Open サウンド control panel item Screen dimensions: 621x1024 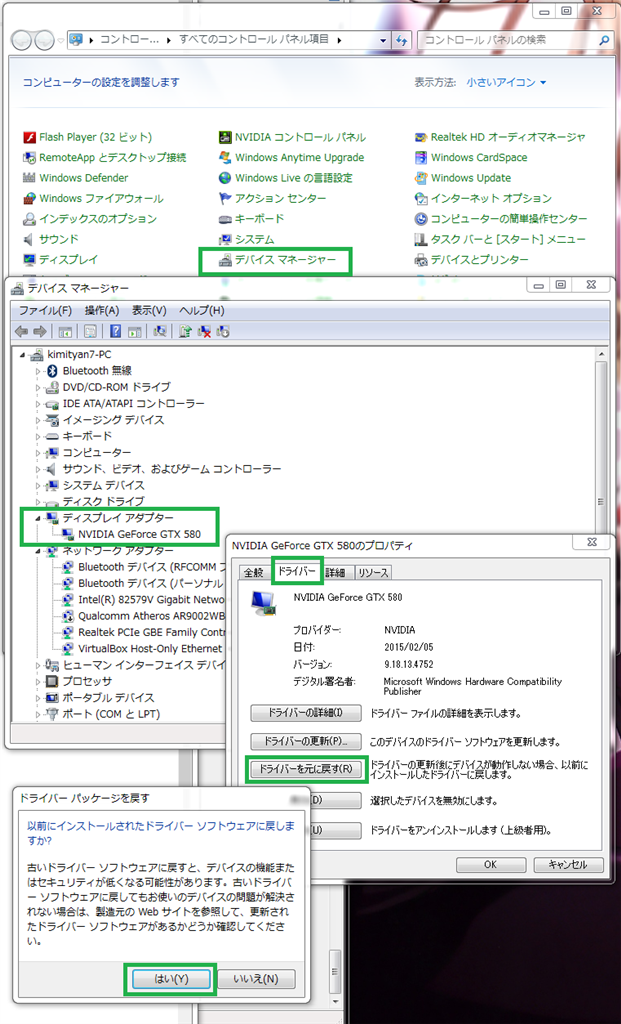51,239
